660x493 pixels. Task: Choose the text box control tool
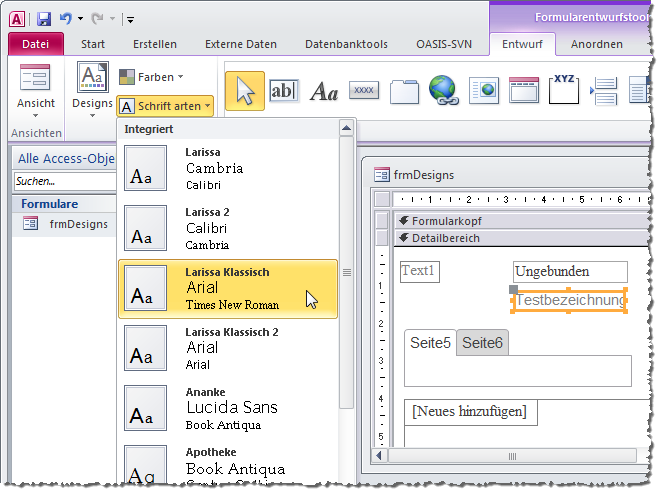[x=283, y=91]
